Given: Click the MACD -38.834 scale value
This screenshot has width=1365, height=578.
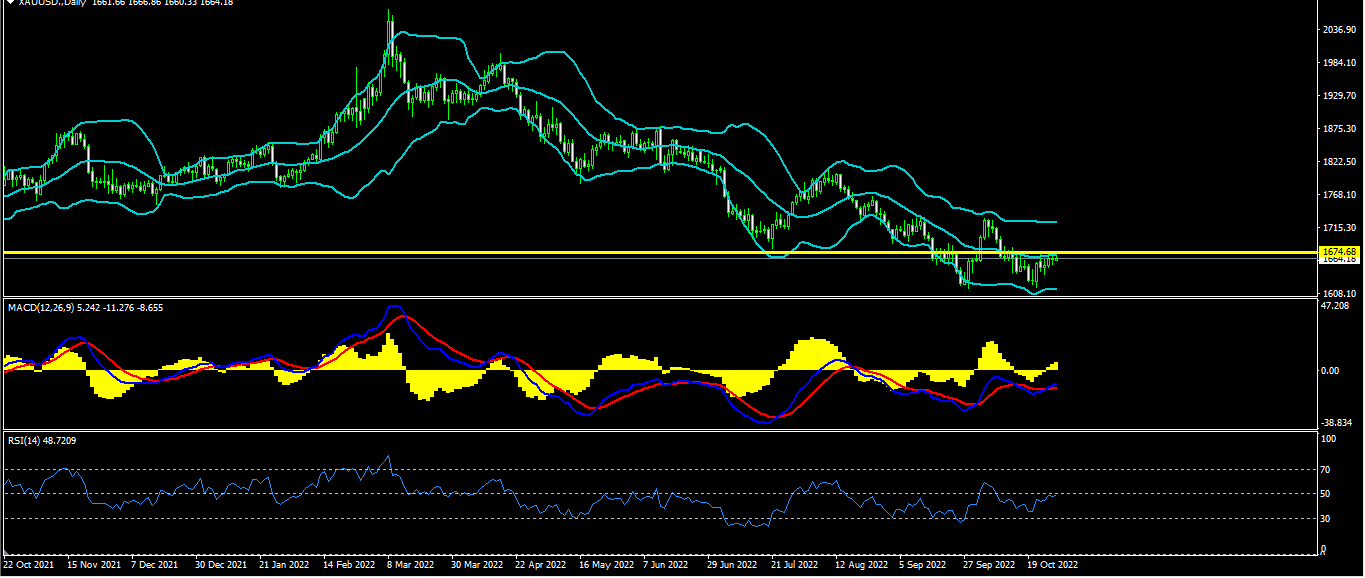Looking at the screenshot, I should (x=1335, y=424).
